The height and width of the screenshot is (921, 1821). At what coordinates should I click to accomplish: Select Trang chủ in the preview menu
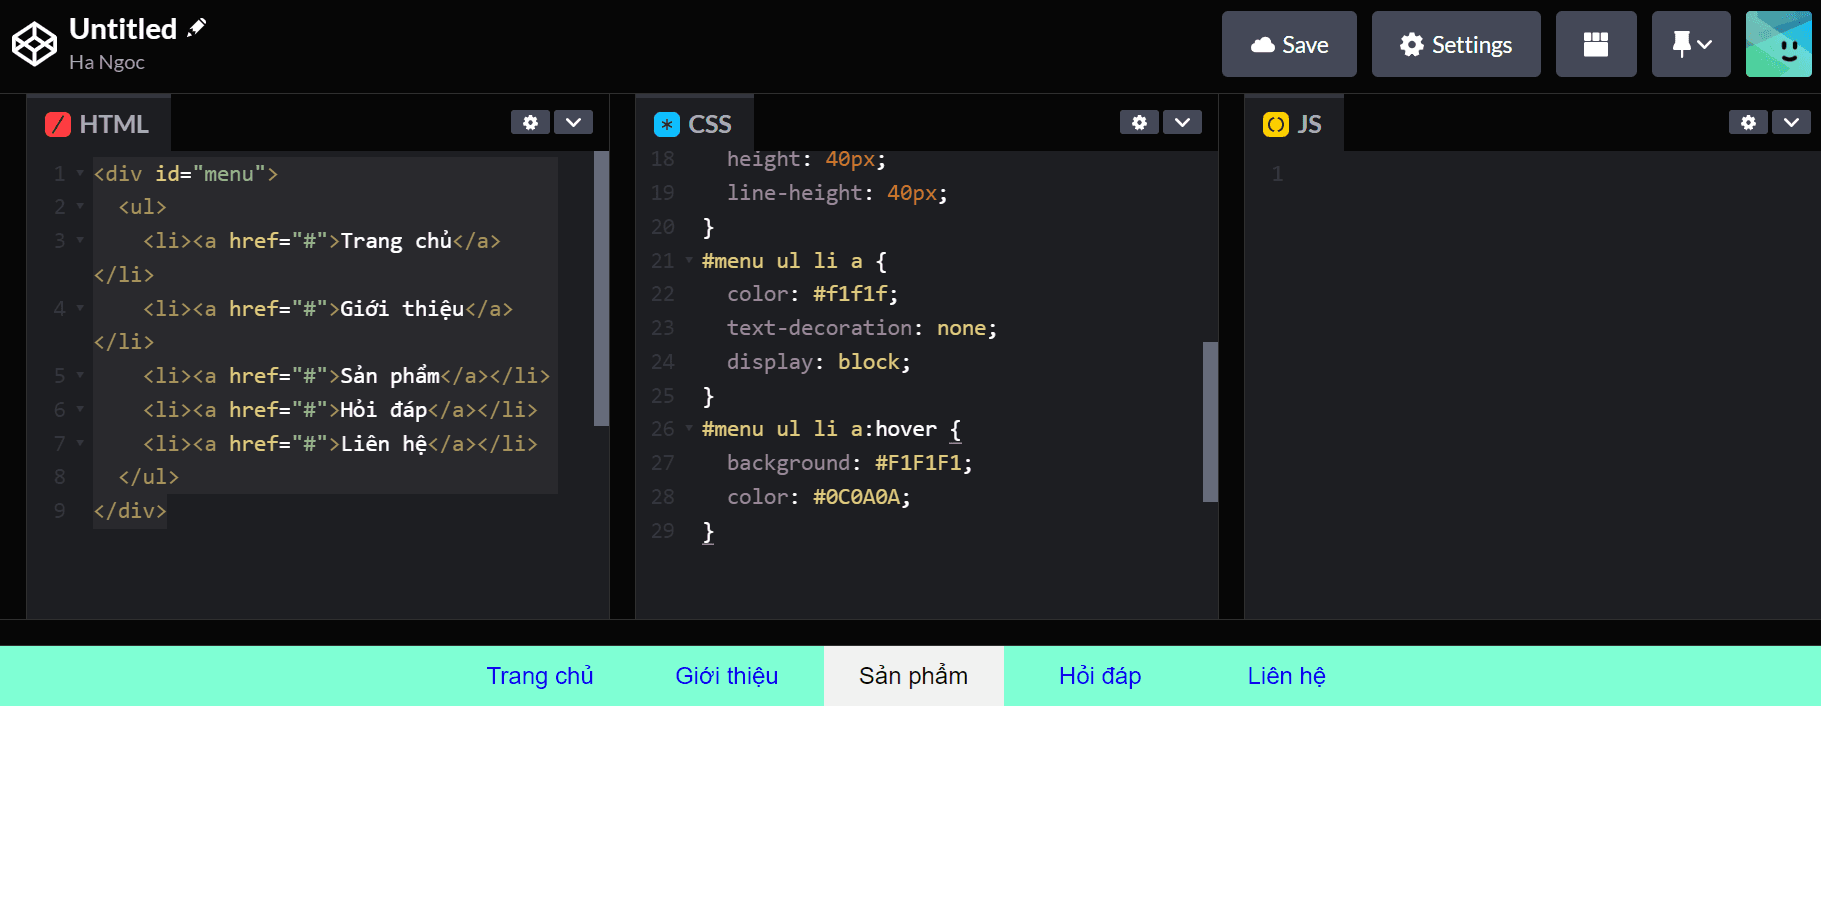tap(540, 676)
